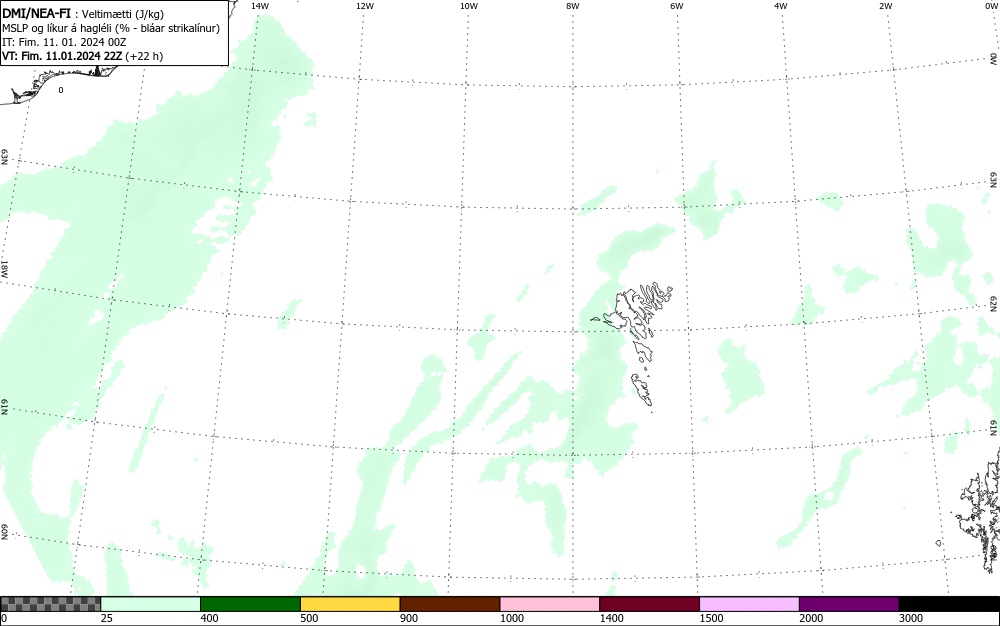1000x626 pixels.
Task: Click the Iceland coastline at the top left
Action: [x=61, y=83]
